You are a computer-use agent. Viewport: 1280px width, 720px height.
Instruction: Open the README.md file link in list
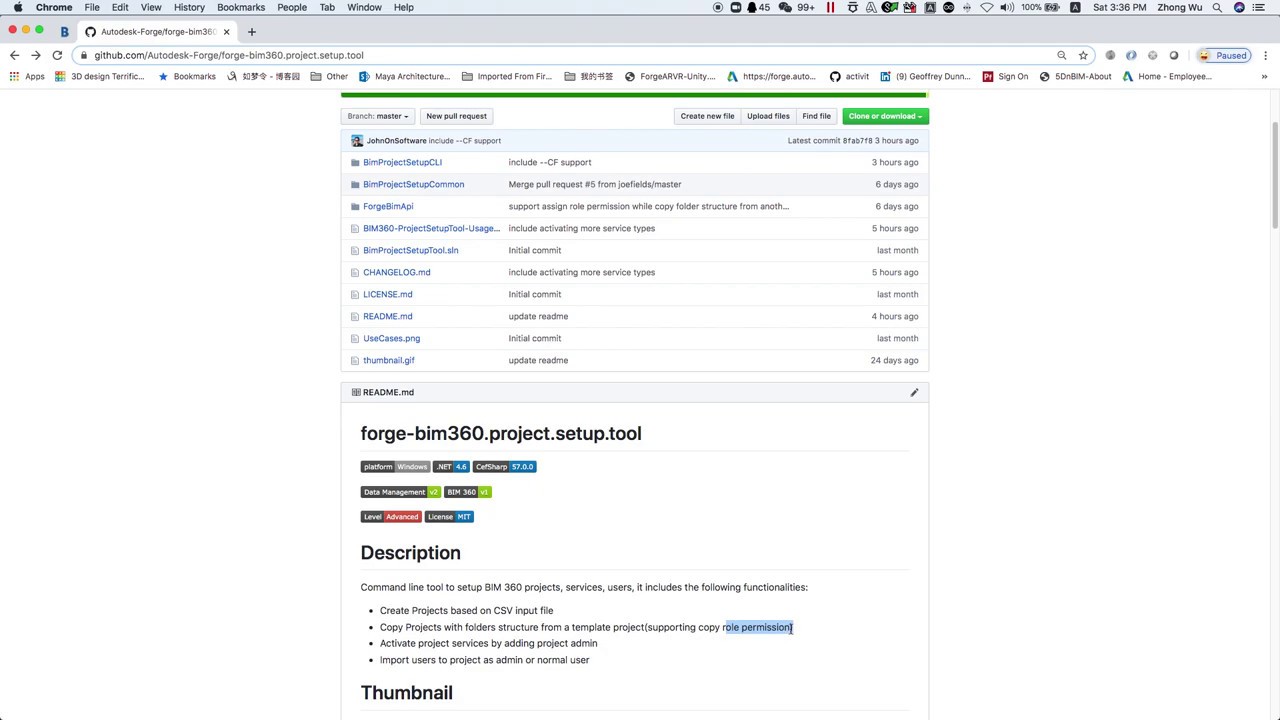click(x=387, y=316)
